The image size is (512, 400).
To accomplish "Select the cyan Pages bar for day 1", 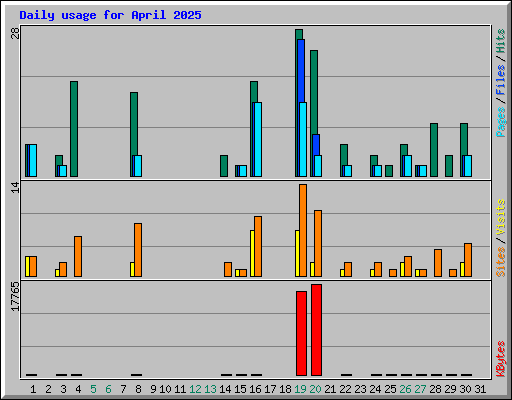I will pyautogui.click(x=33, y=160).
